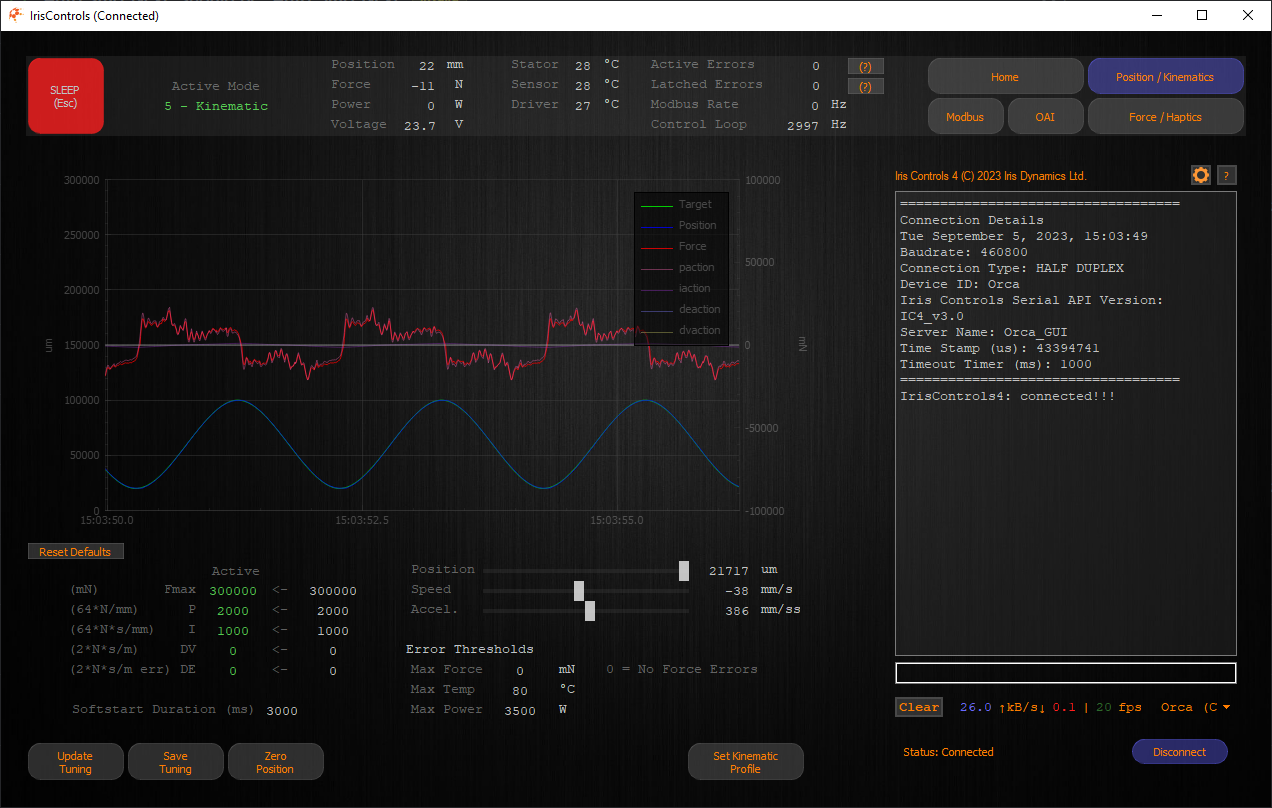Toggle the paction line in plot legend

(x=681, y=267)
